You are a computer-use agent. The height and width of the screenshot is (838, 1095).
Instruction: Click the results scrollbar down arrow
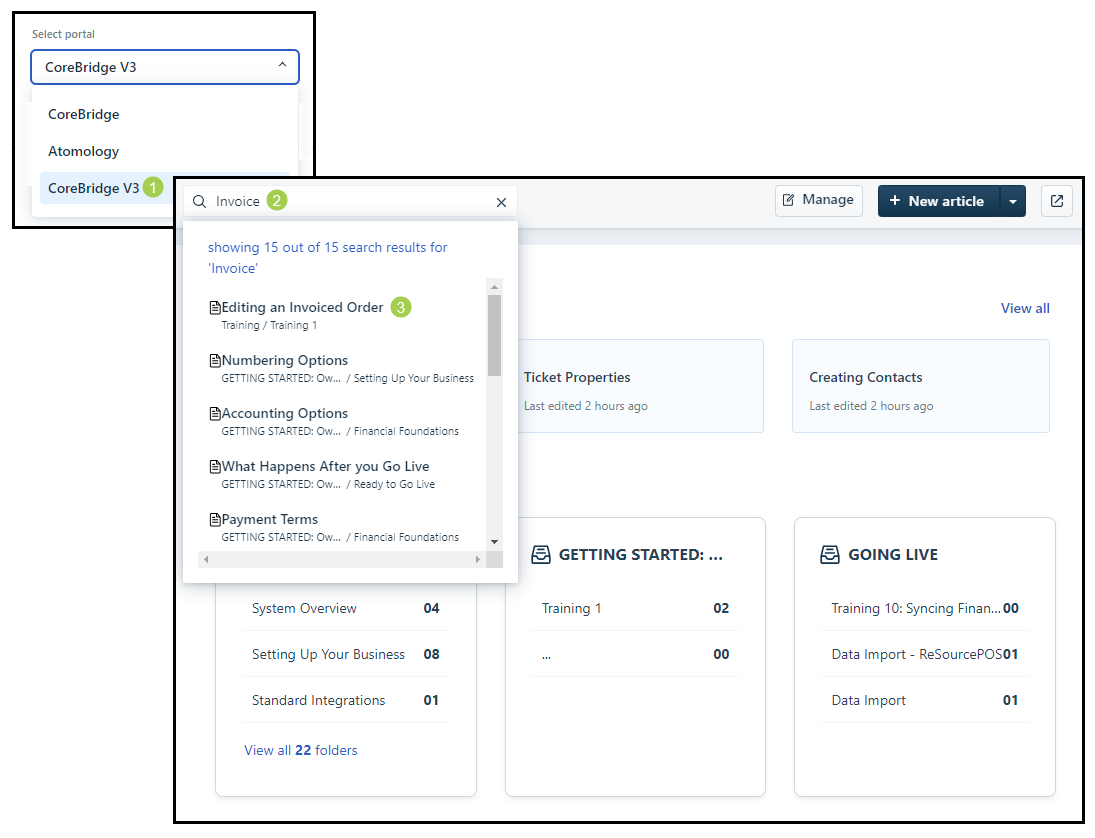pos(494,542)
